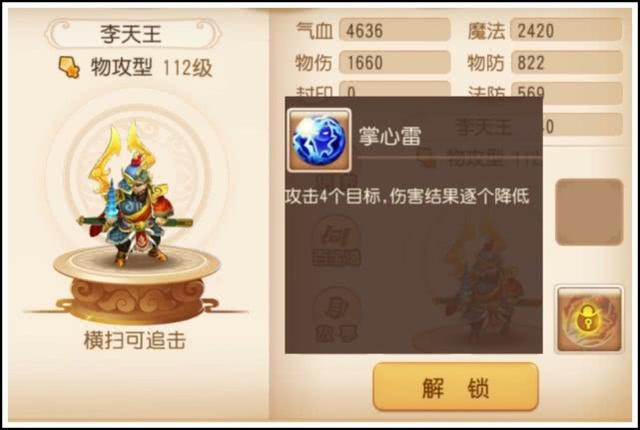
Task: Select the empty brown skill slot
Action: (589, 212)
